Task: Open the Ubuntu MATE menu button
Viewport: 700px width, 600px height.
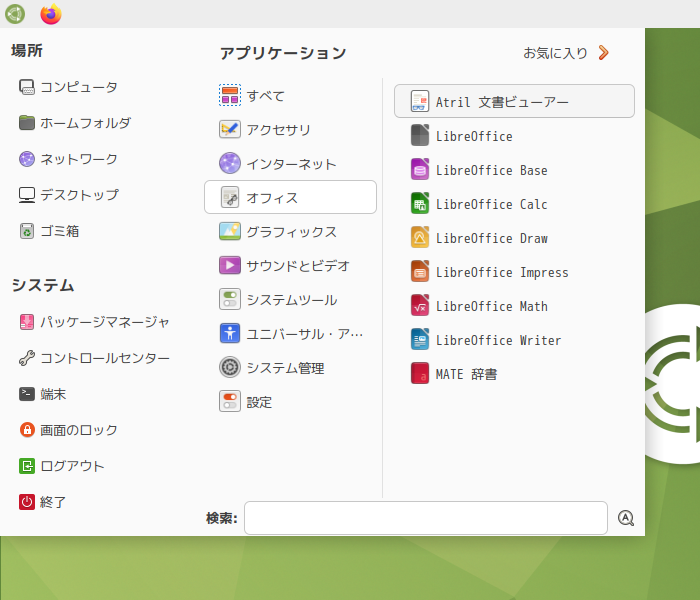Action: 15,14
